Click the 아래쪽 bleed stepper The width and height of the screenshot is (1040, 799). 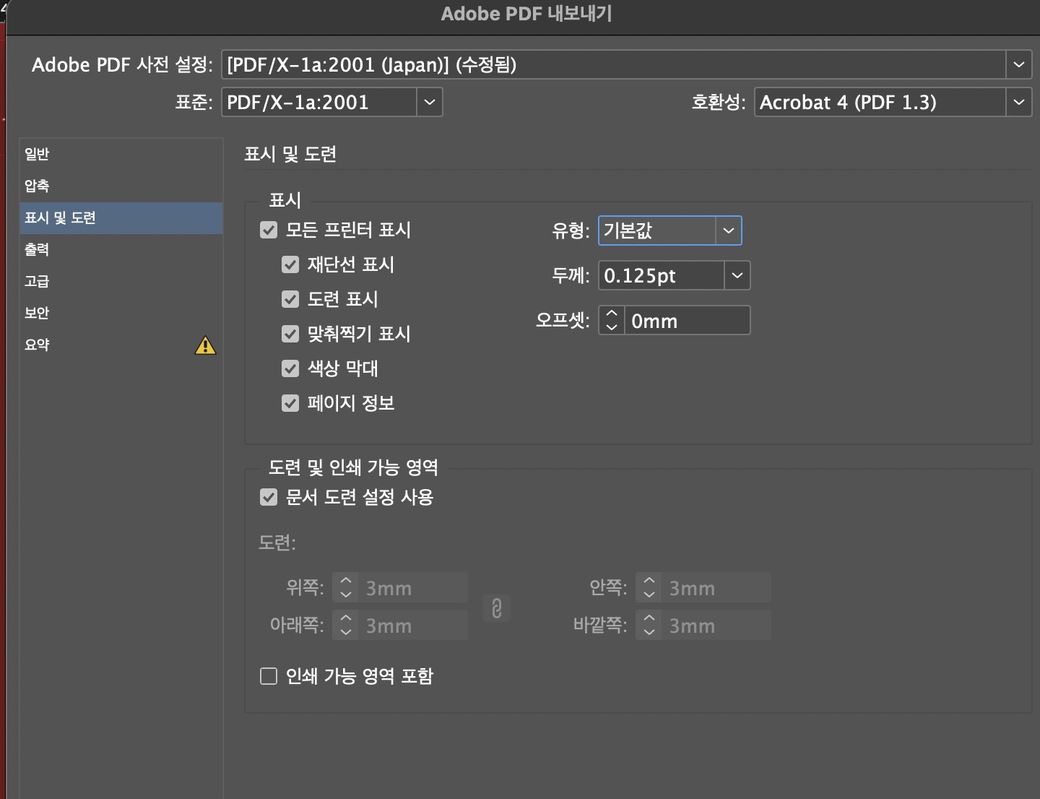346,625
